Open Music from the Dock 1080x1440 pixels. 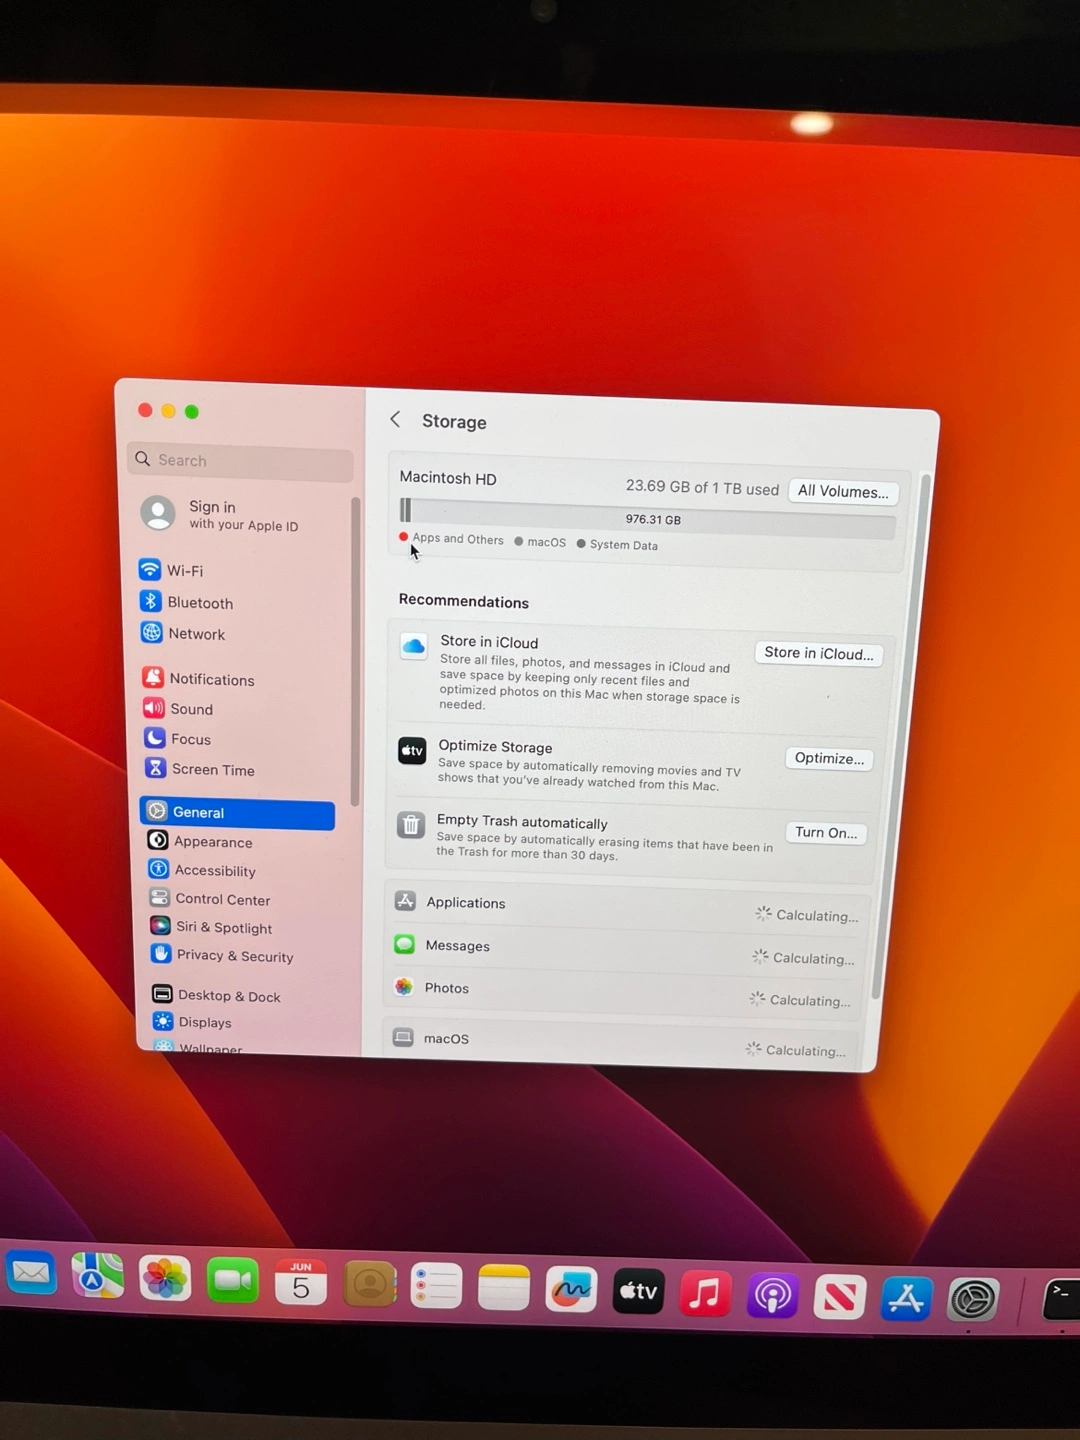coord(705,1294)
